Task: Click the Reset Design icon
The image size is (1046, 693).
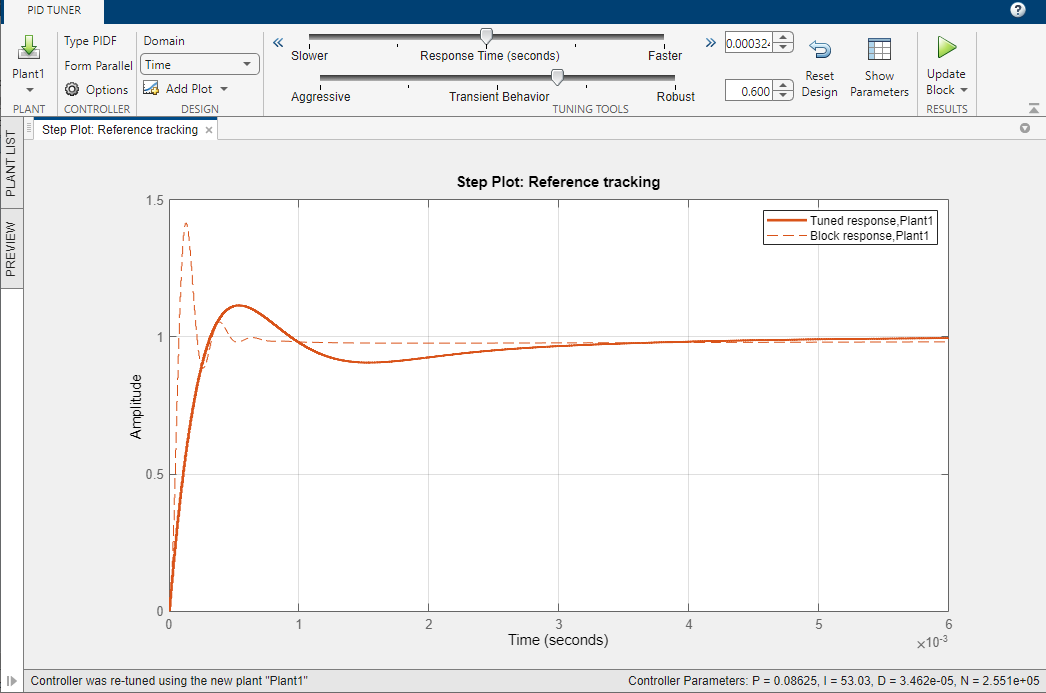Action: pyautogui.click(x=819, y=50)
